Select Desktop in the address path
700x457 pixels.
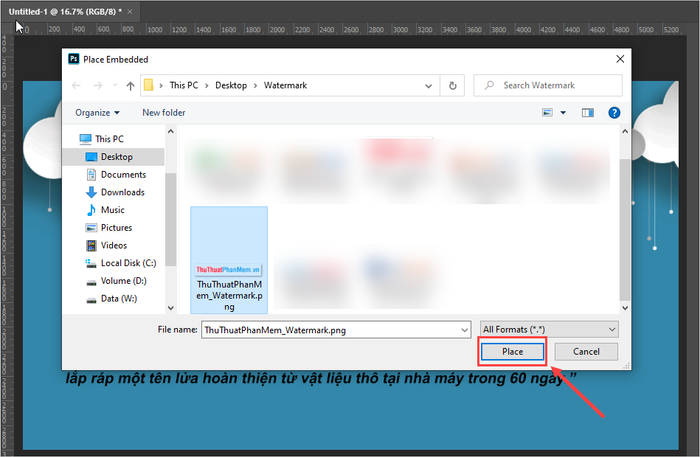[231, 85]
